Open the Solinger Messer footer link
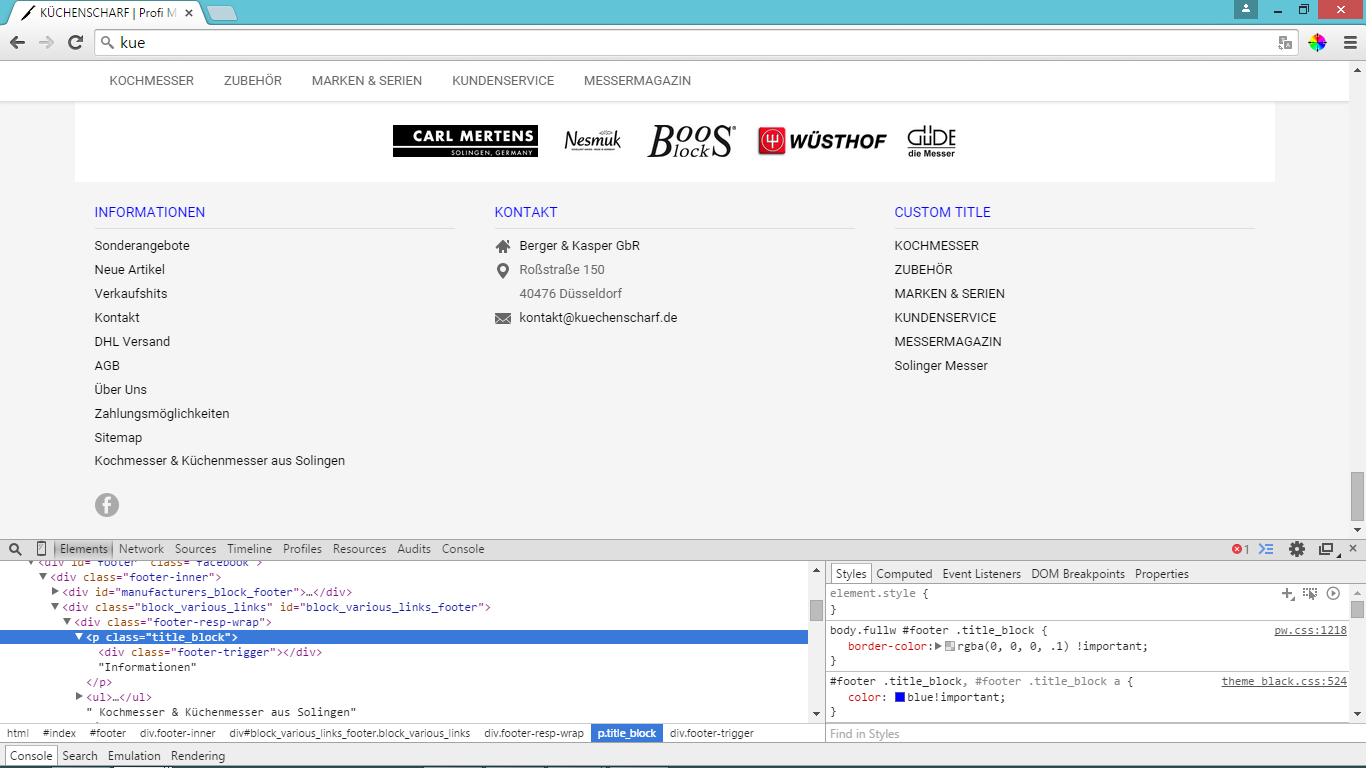This screenshot has height=768, width=1366. [941, 366]
